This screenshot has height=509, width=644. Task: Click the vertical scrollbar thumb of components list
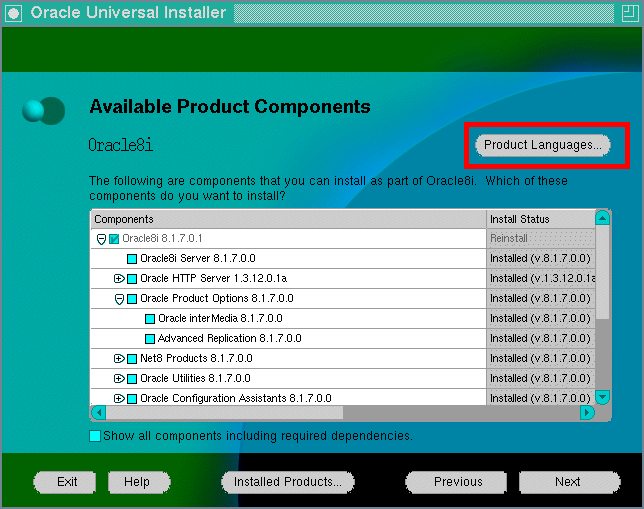coord(603,272)
